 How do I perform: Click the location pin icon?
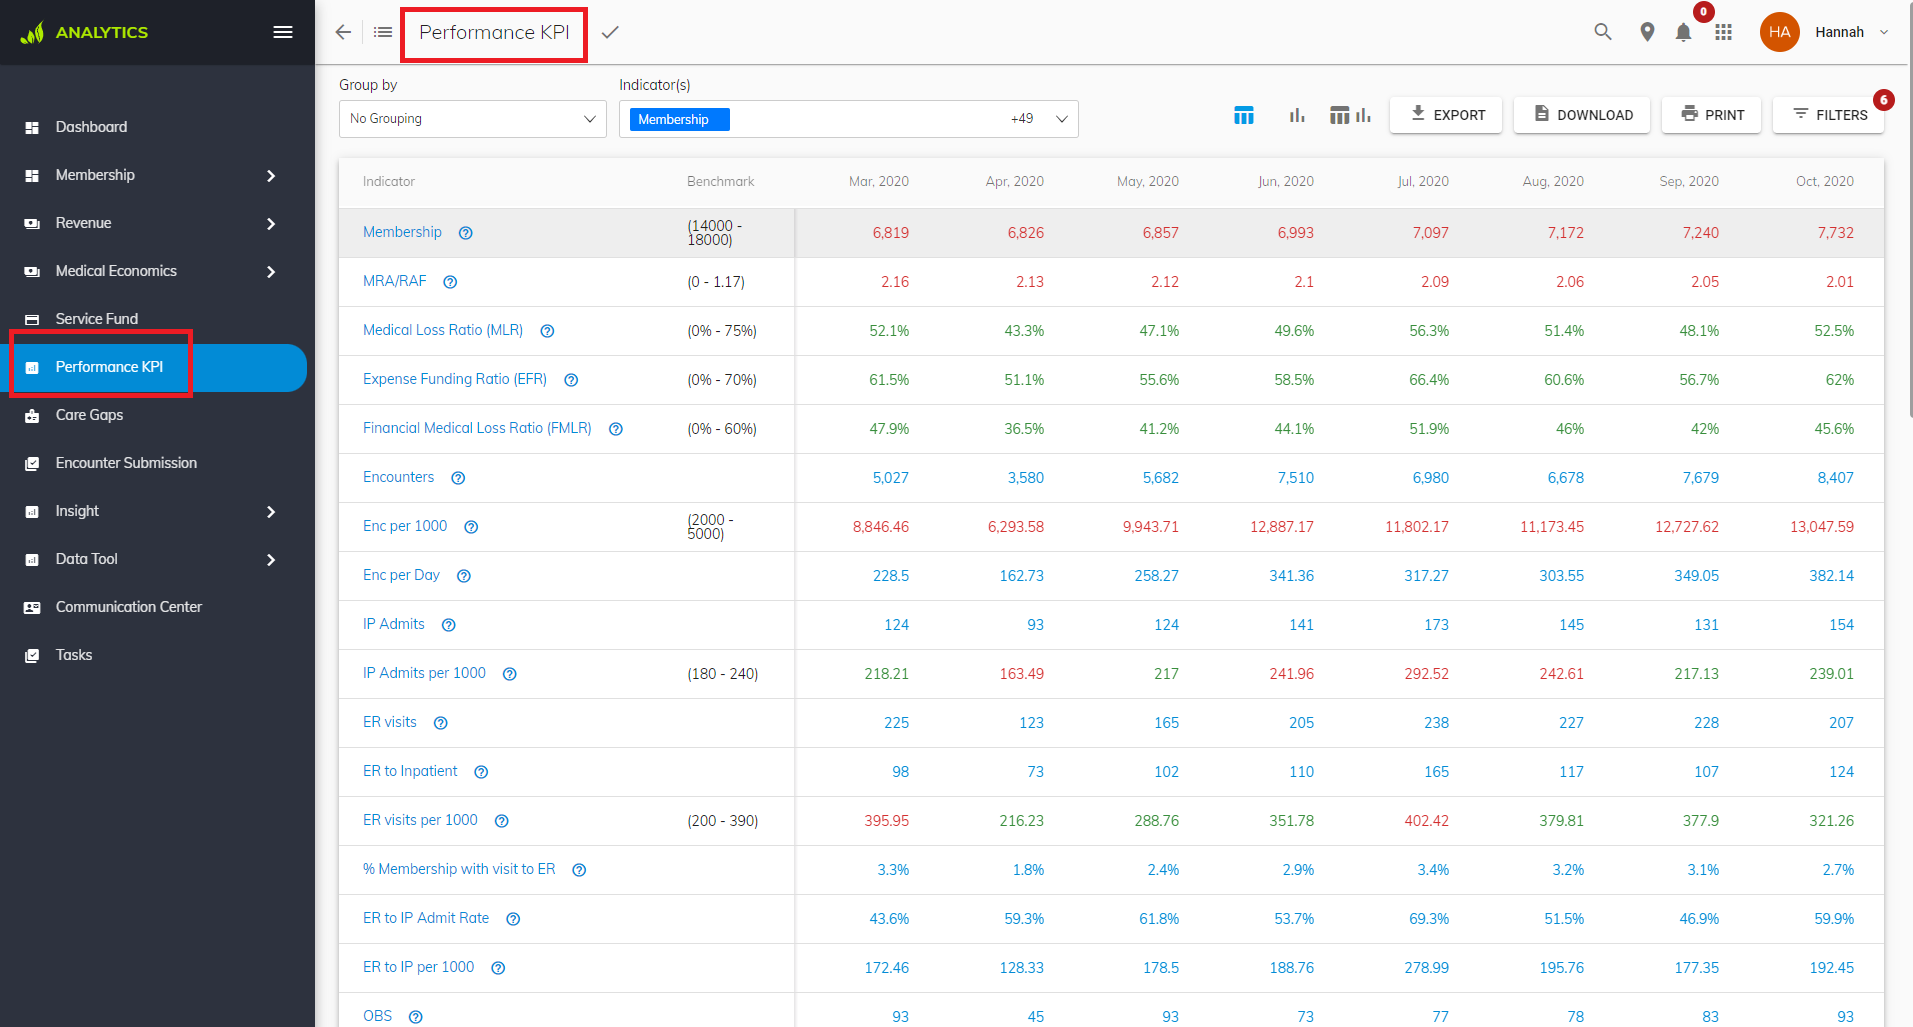1647,32
